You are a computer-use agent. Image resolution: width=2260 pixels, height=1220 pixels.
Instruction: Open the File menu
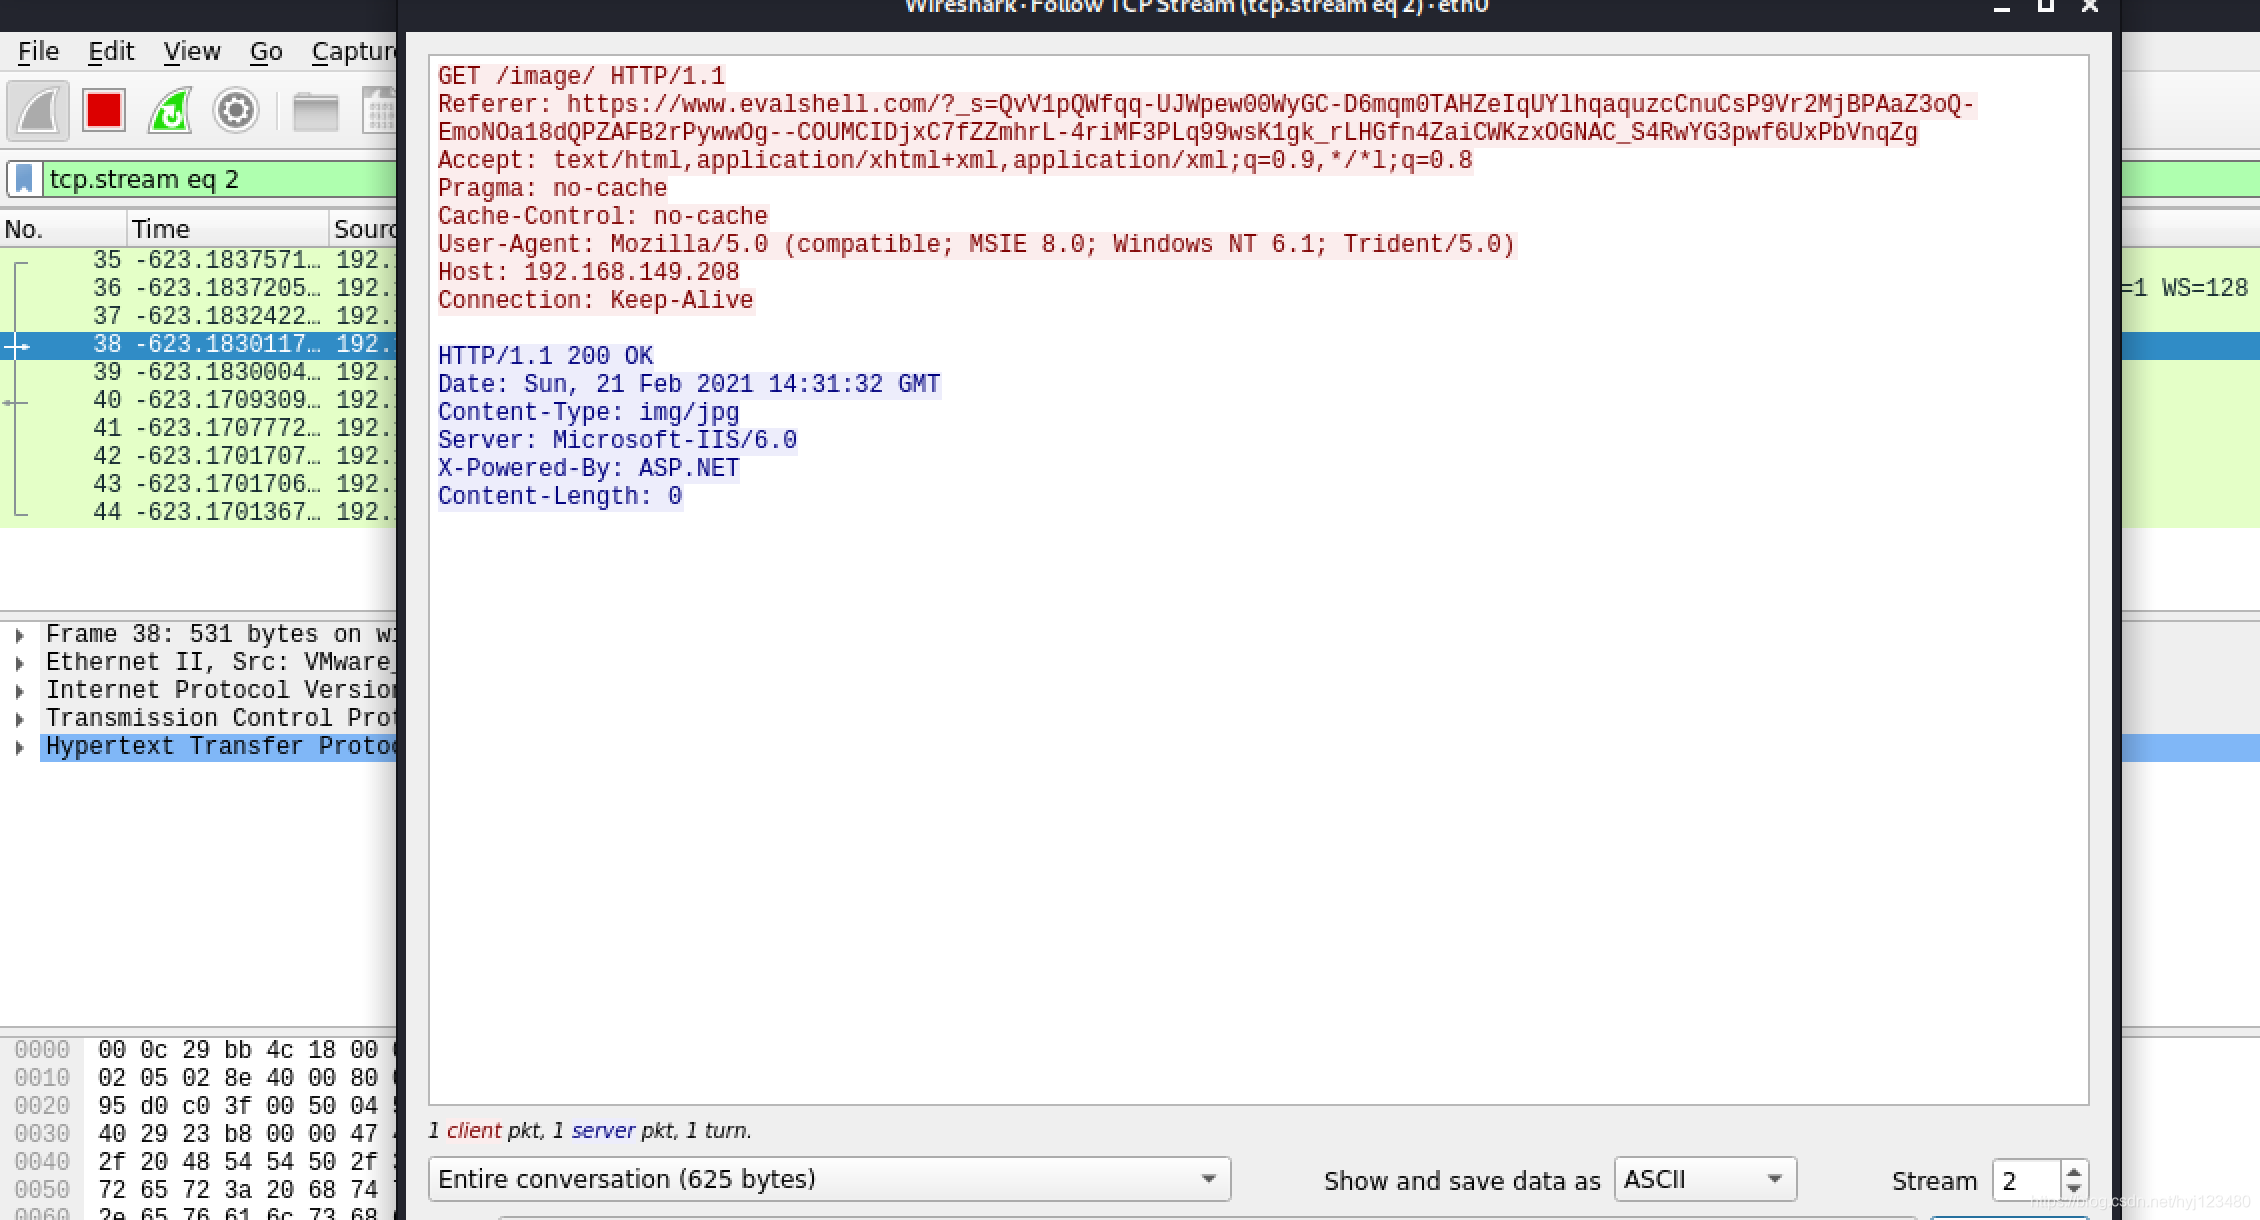pyautogui.click(x=38, y=51)
